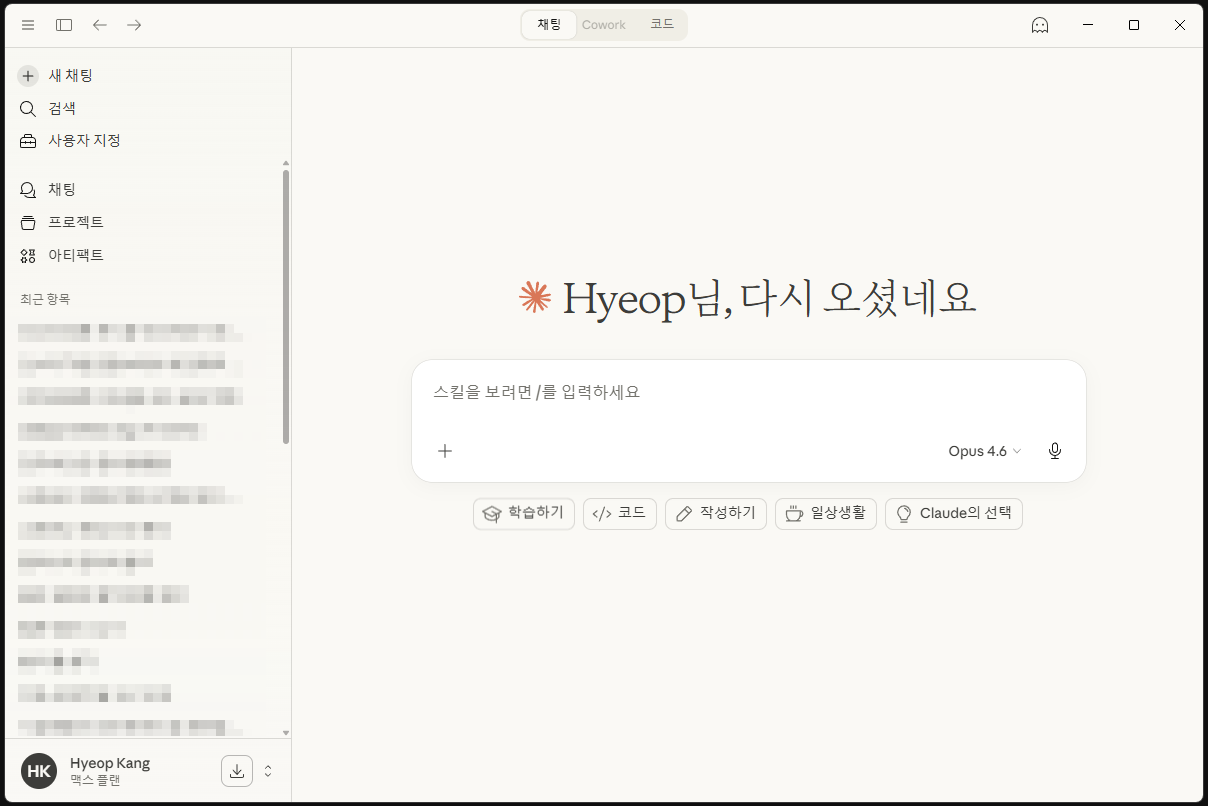Open the hamburger menu icon
Viewport: 1208px width, 806px height.
click(x=28, y=25)
